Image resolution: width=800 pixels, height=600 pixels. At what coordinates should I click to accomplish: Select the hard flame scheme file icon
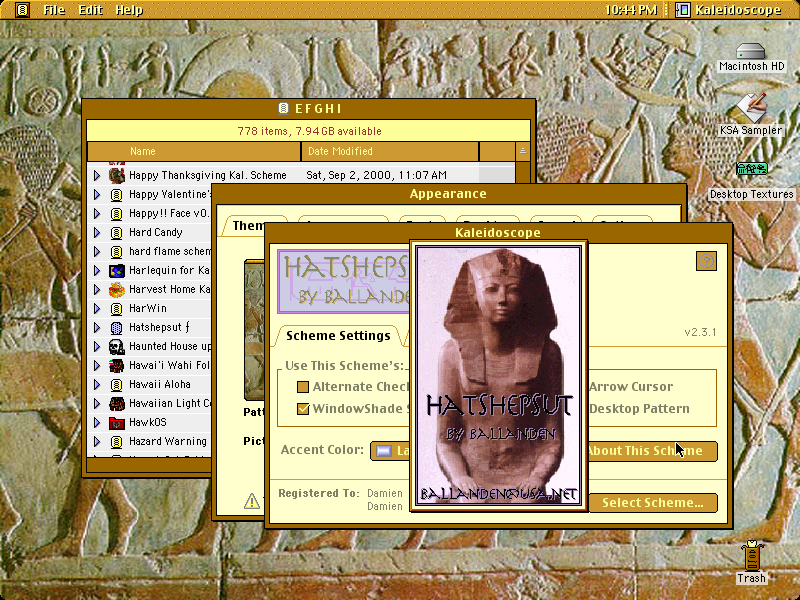click(x=116, y=252)
